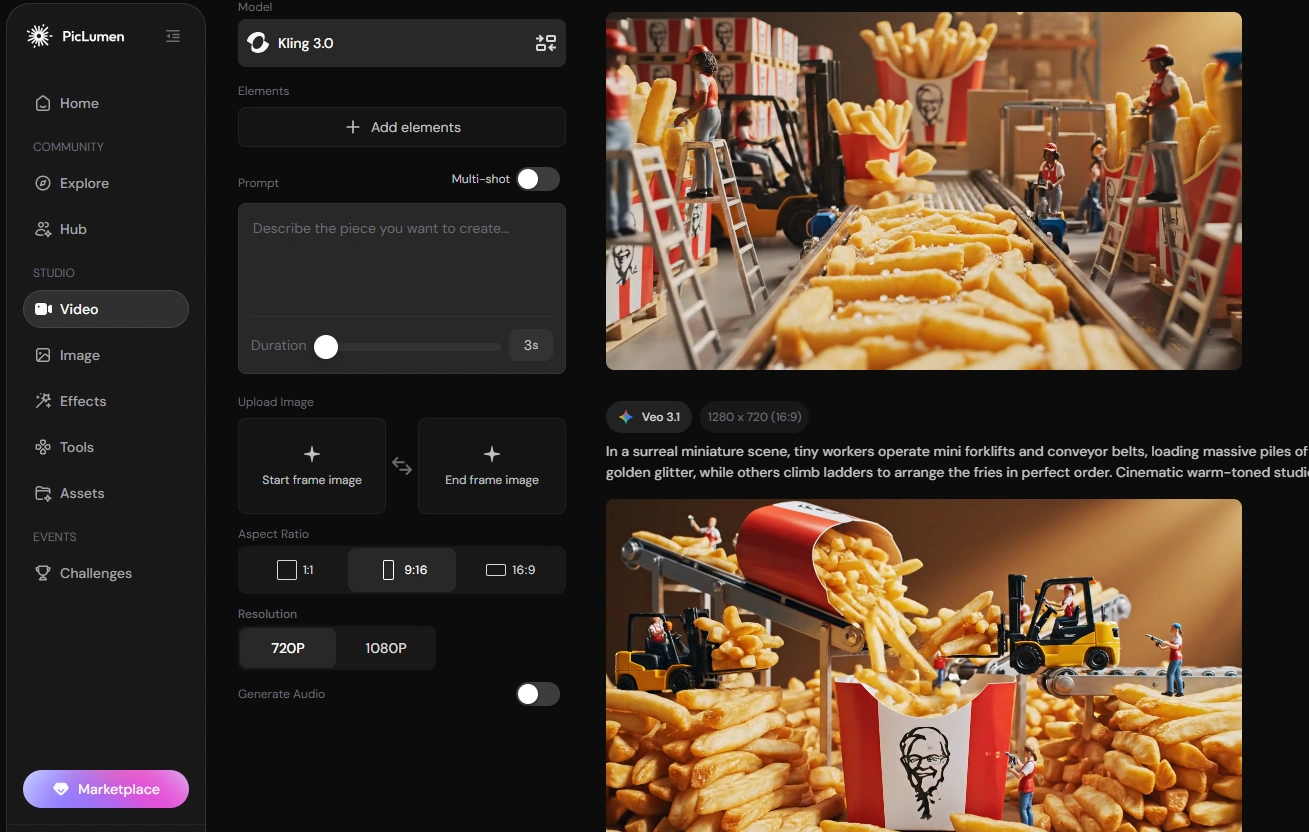Click the switch model arrows icon
Screen dimensions: 1309x832
[545, 43]
